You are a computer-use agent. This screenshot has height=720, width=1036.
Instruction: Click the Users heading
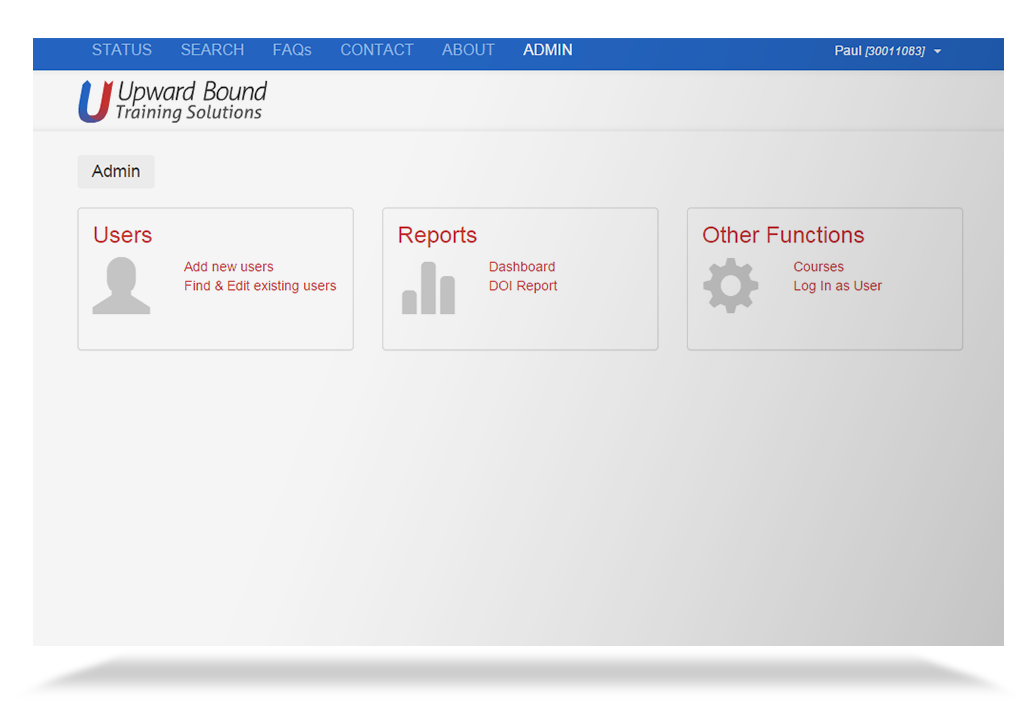122,235
